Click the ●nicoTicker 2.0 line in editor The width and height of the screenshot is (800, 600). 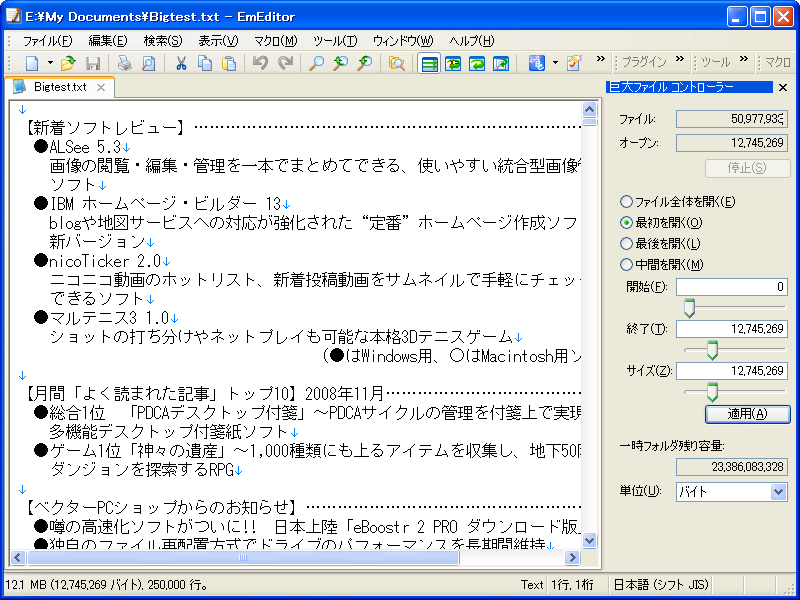[x=102, y=261]
